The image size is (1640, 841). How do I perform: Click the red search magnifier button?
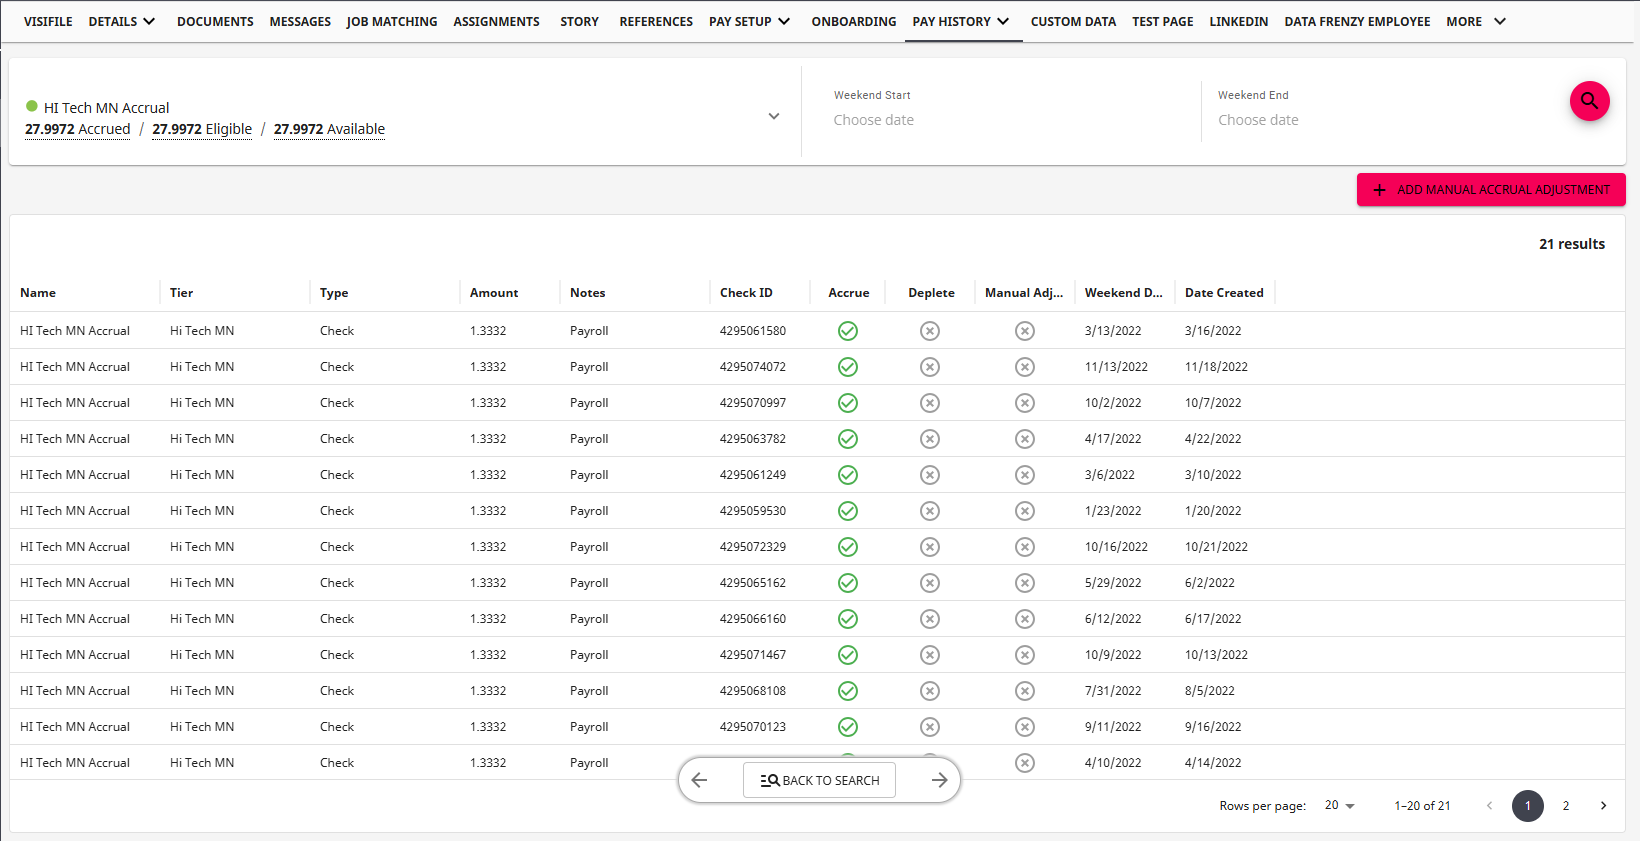(1589, 101)
